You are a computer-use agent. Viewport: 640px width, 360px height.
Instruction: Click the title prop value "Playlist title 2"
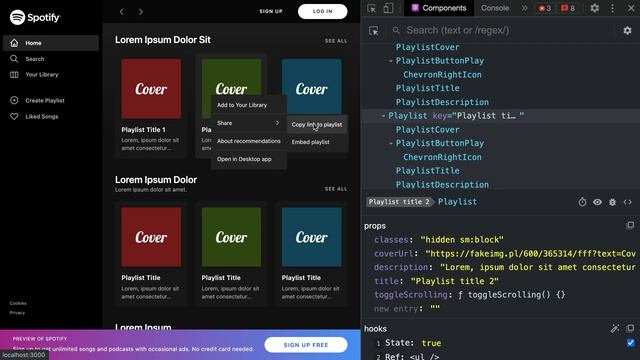[454, 281]
